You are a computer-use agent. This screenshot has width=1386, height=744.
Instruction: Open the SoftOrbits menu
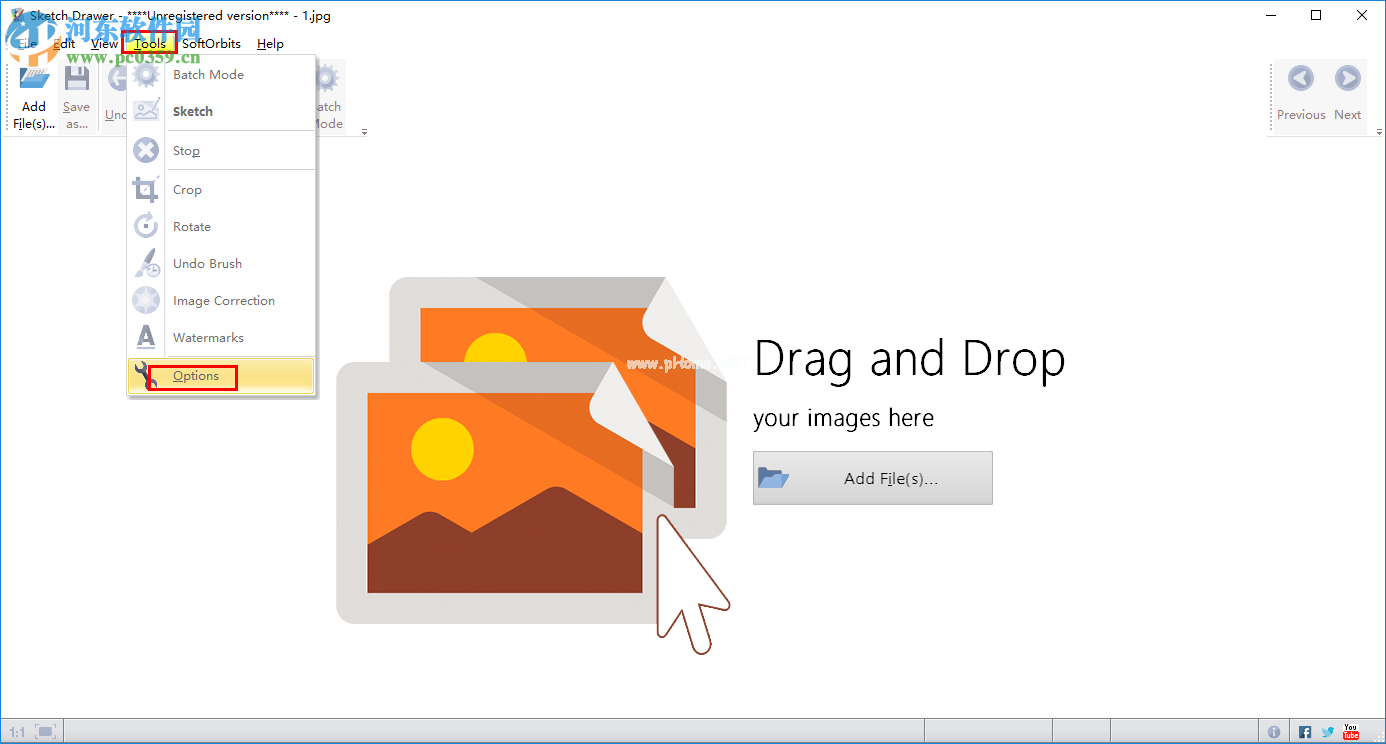pos(211,44)
